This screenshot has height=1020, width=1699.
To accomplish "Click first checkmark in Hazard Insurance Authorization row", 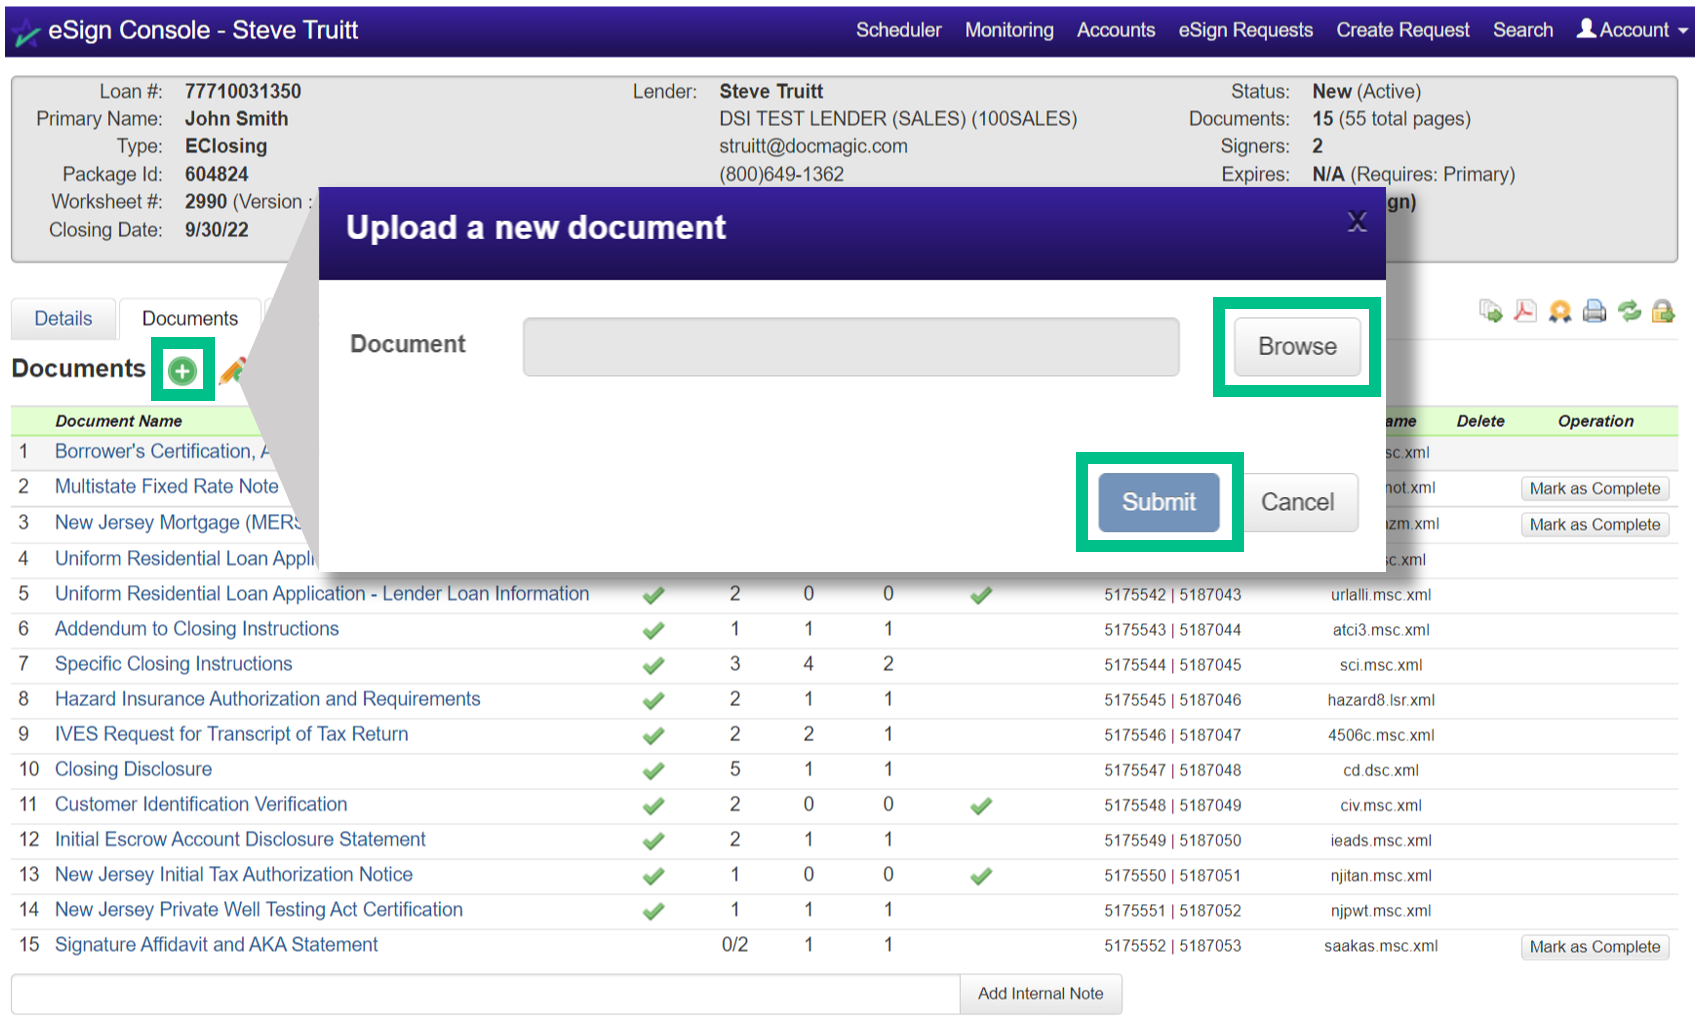I will 654,700.
